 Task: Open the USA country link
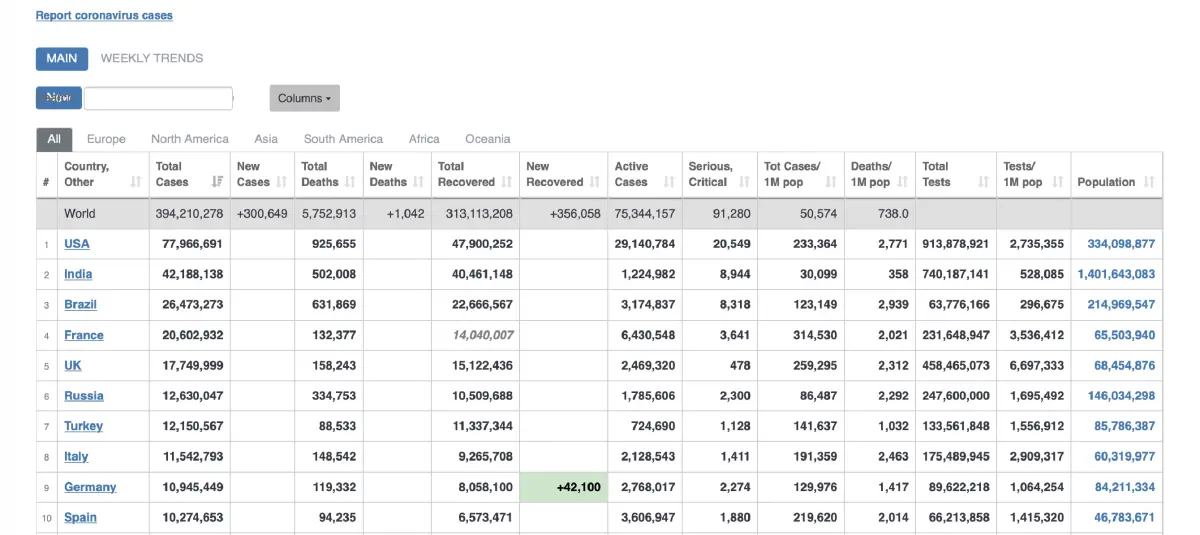click(77, 243)
